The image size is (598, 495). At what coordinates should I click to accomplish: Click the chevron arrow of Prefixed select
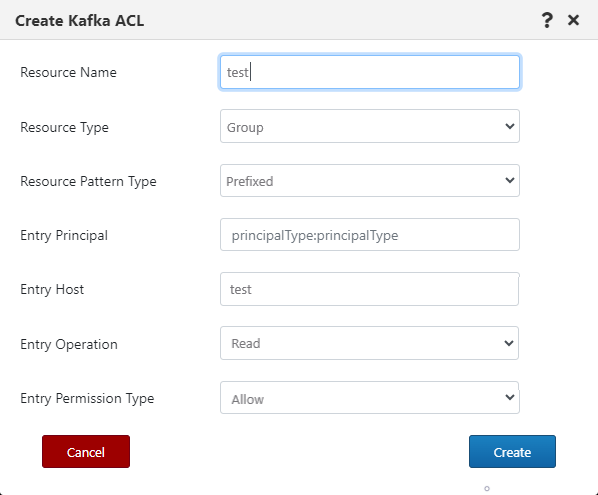(510, 180)
